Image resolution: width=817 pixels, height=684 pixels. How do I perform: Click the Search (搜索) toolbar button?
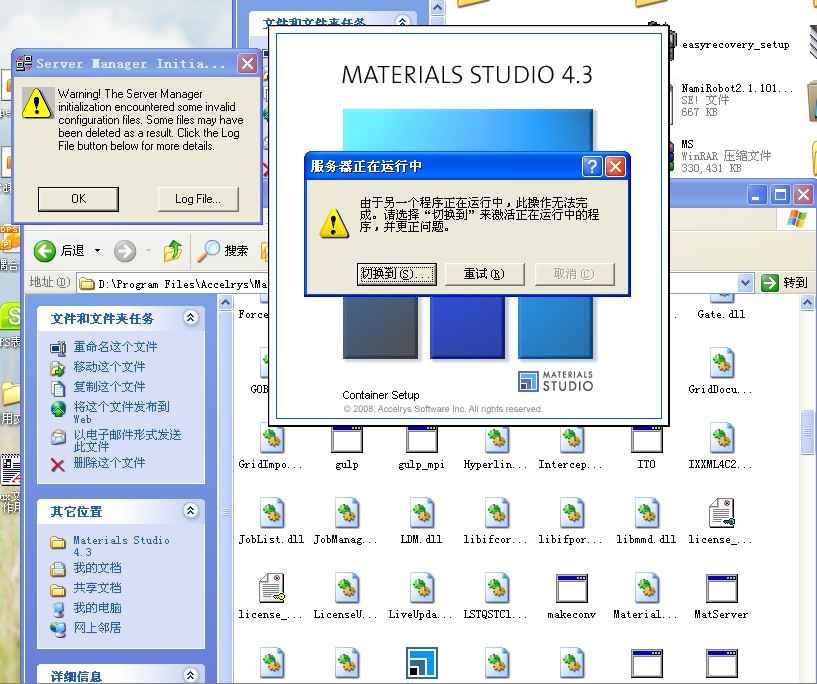click(223, 251)
